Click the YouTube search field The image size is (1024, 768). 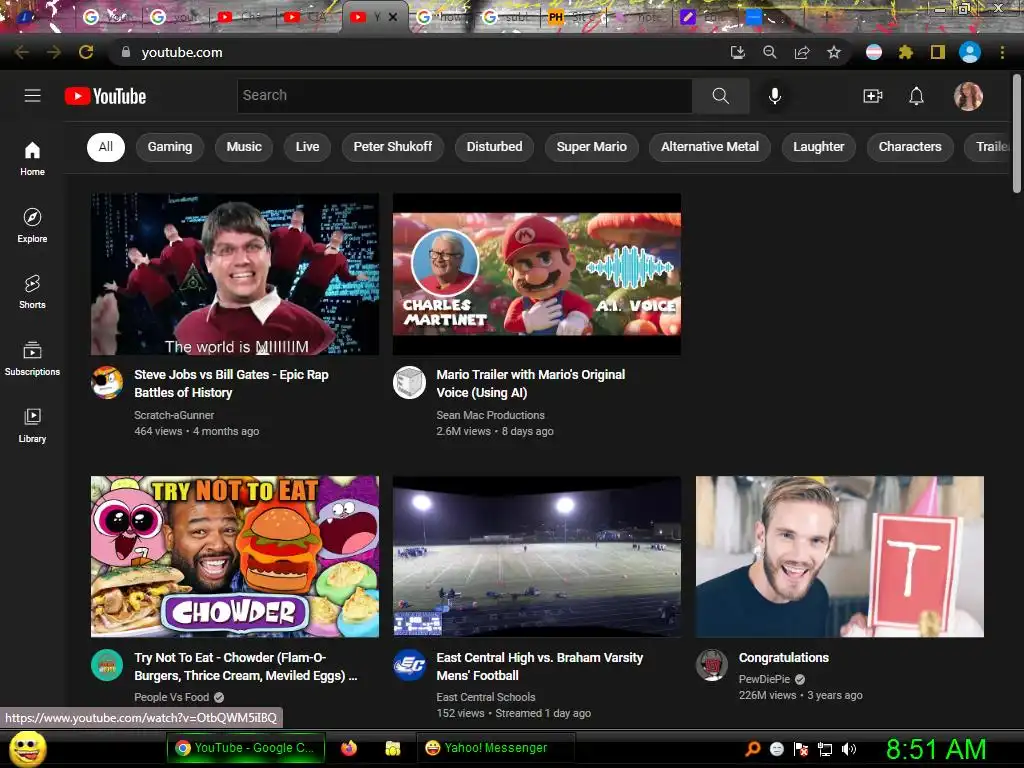pos(464,96)
